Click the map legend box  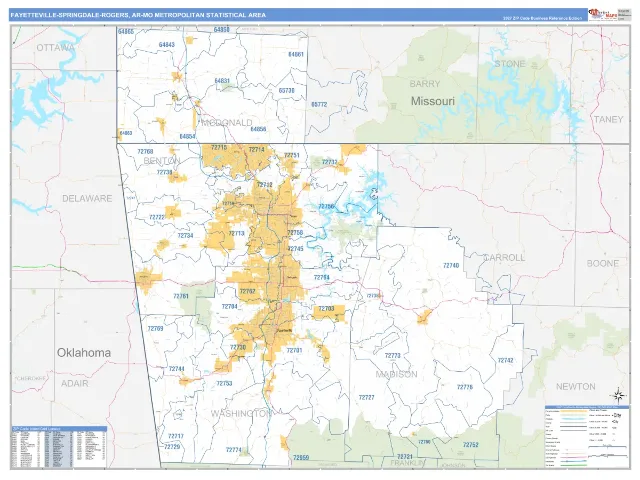(586, 436)
